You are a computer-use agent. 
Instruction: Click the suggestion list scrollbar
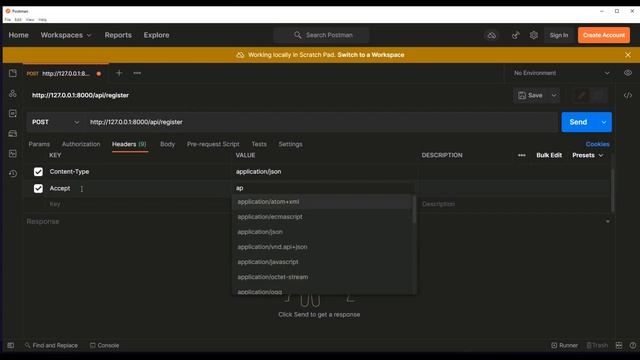[x=414, y=210]
